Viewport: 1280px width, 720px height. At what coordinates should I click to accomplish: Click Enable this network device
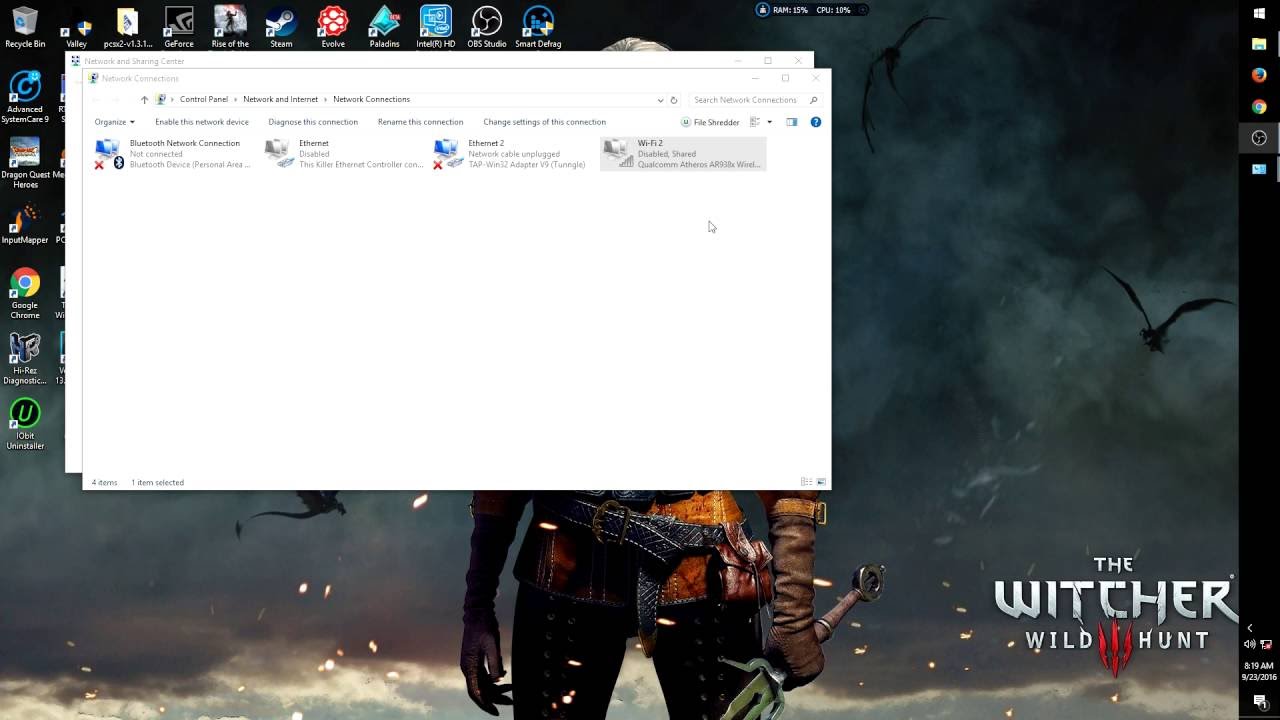pos(202,122)
